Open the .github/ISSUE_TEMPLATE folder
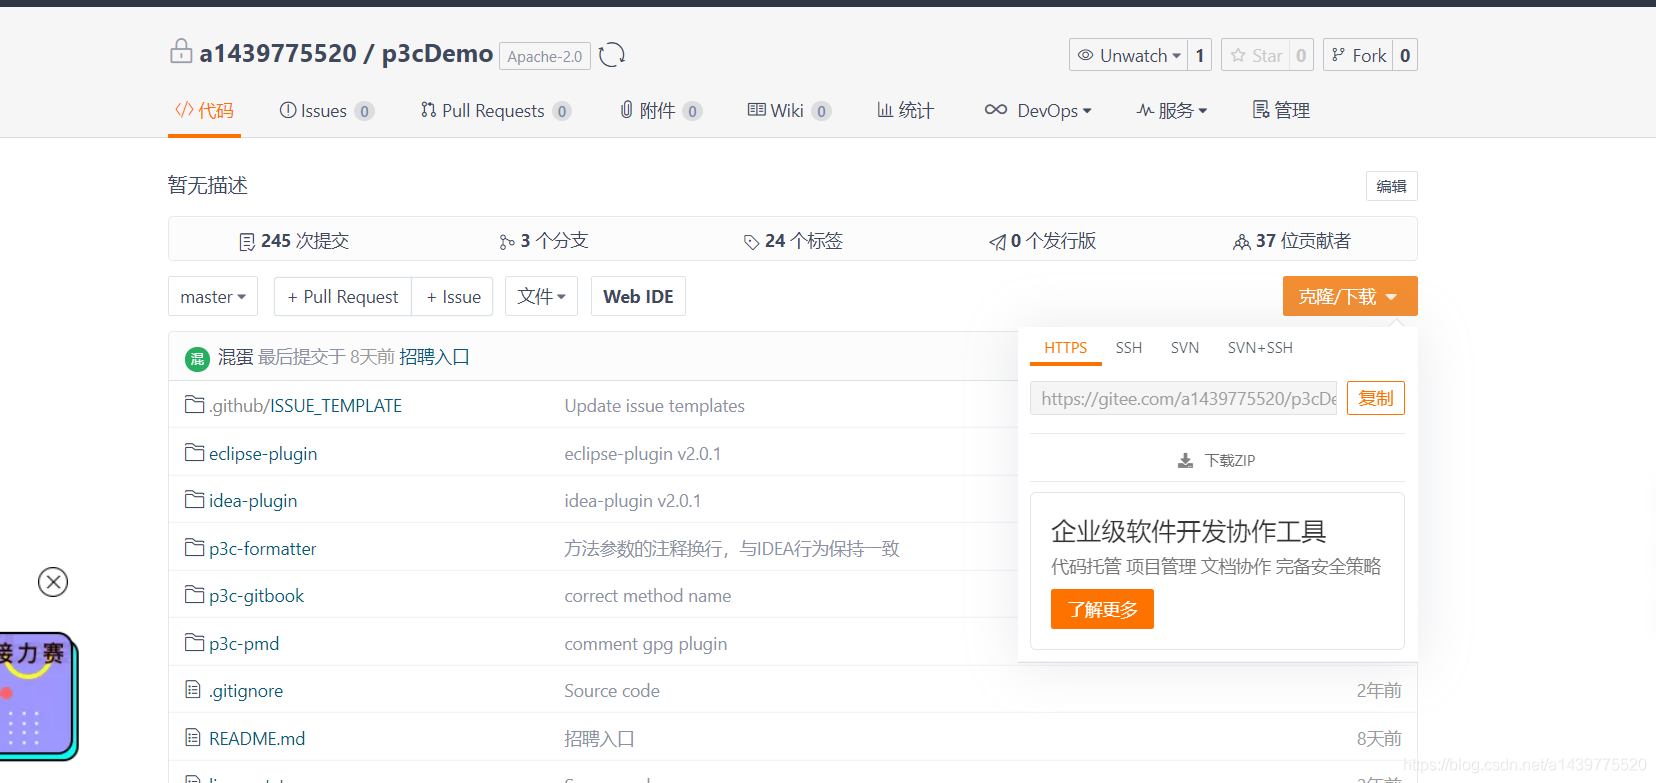The width and height of the screenshot is (1656, 783). click(x=305, y=406)
